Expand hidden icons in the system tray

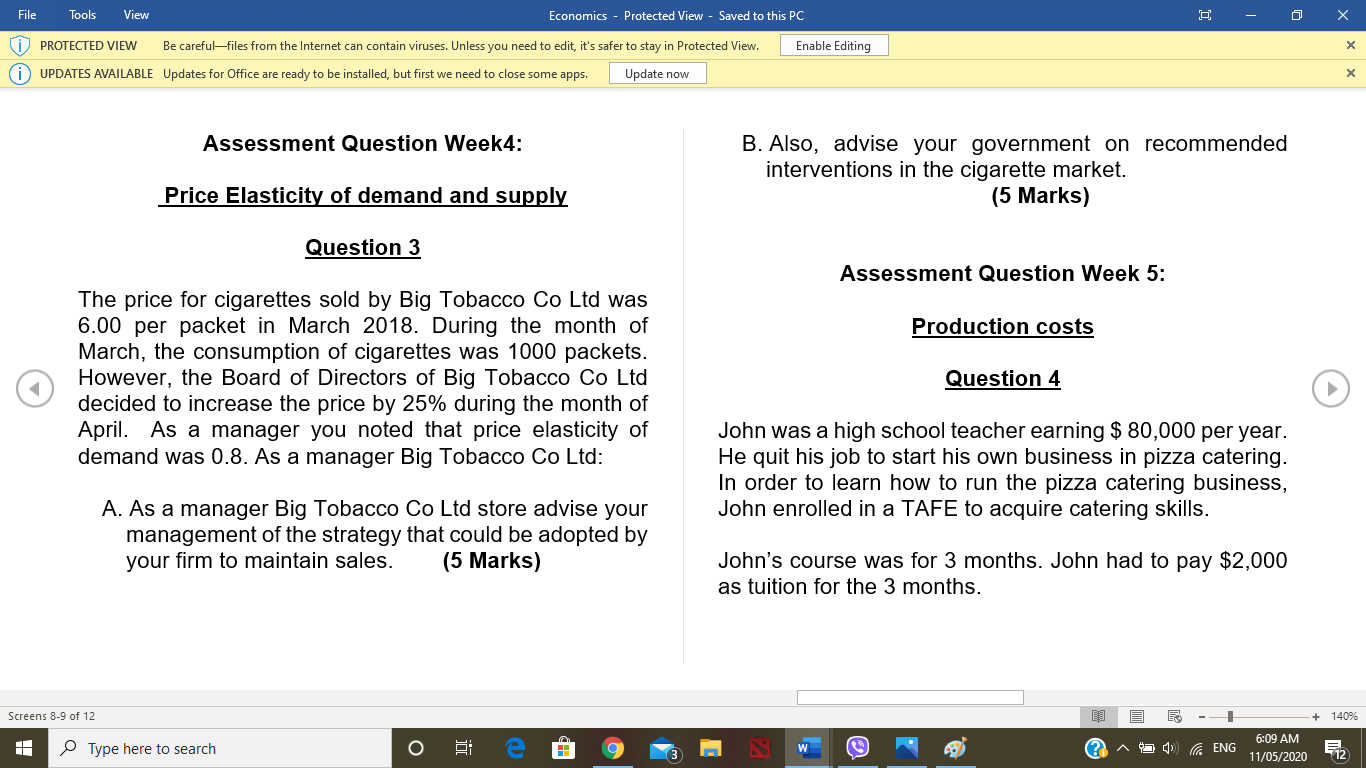(1121, 748)
